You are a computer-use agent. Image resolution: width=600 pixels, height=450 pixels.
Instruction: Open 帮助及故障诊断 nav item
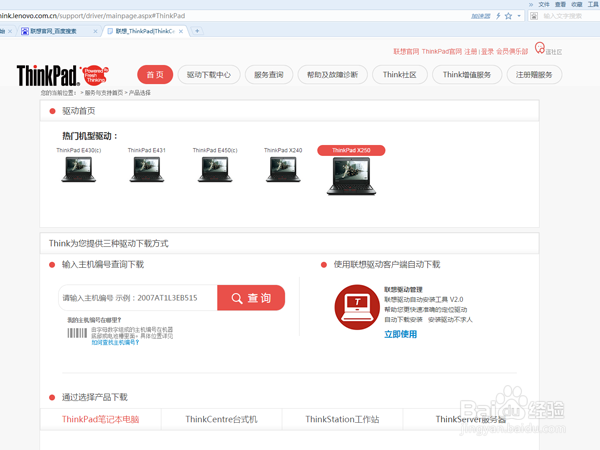[333, 75]
